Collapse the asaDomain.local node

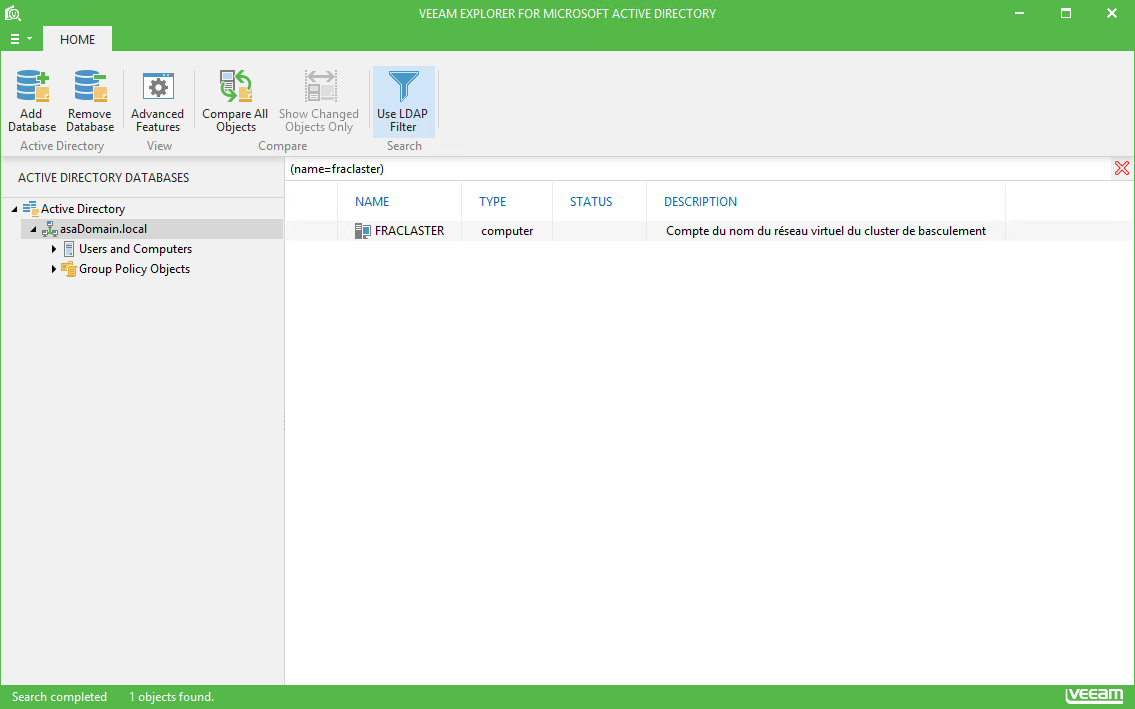(x=33, y=229)
